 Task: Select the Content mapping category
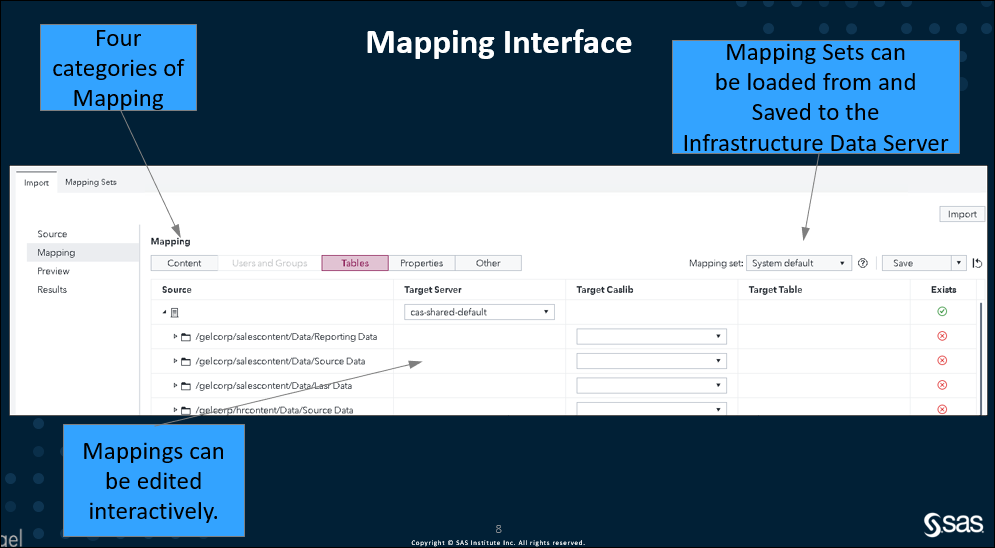tap(184, 263)
